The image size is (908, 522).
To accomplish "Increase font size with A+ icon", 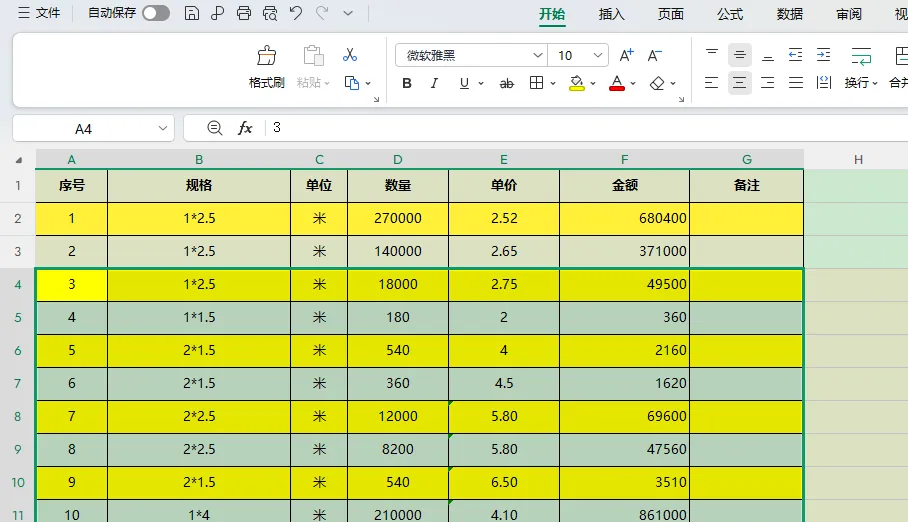I will pos(627,55).
